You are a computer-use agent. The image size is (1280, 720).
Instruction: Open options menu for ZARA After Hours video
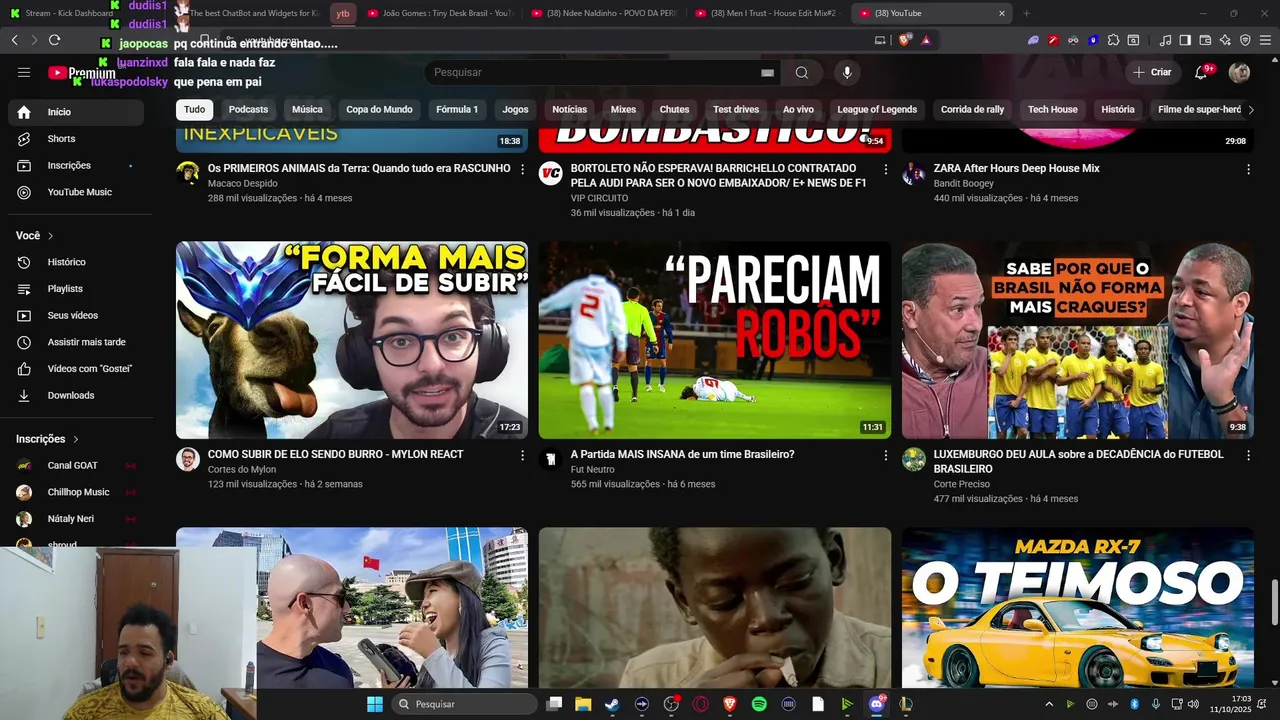click(1248, 170)
